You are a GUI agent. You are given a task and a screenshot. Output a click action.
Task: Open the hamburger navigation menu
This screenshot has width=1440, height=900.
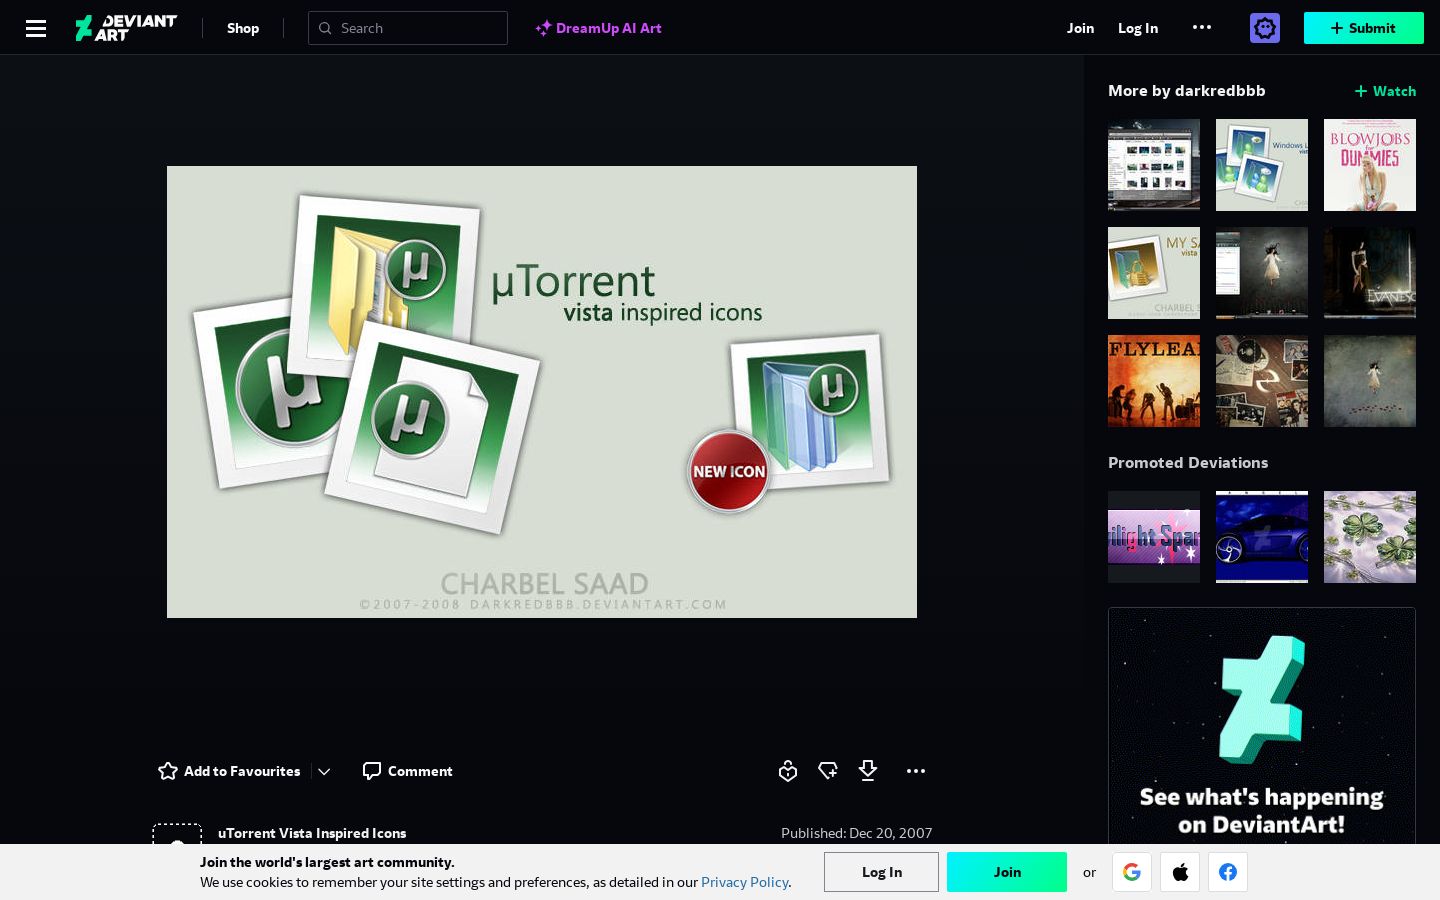(x=36, y=28)
